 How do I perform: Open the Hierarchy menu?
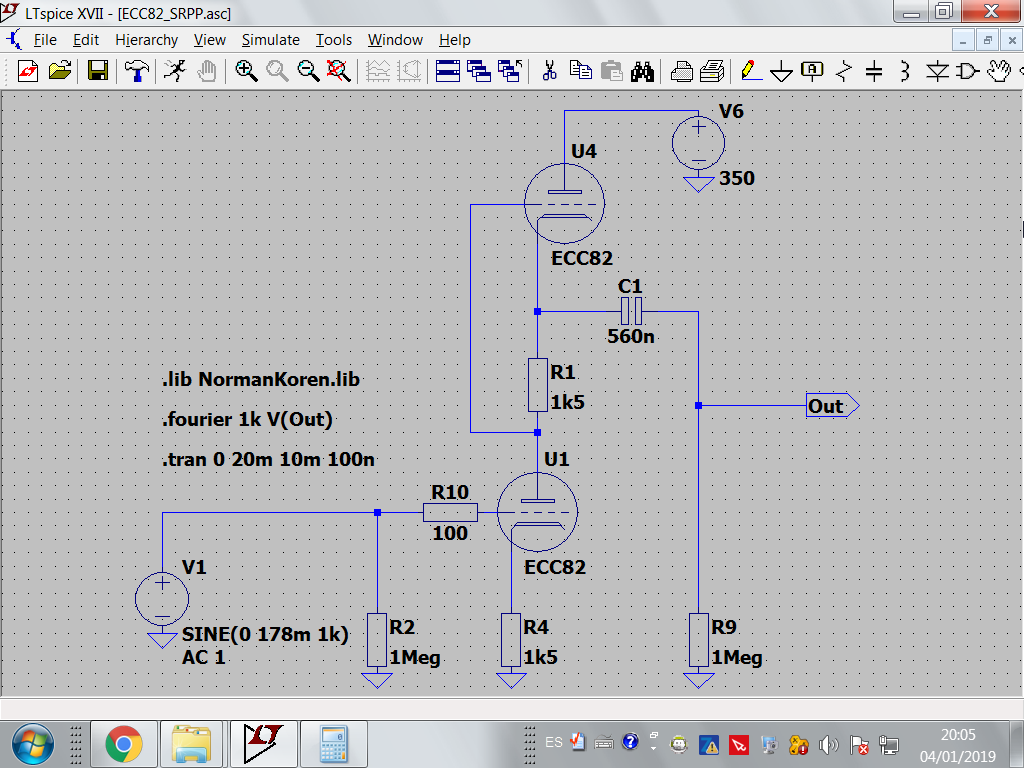tap(146, 40)
